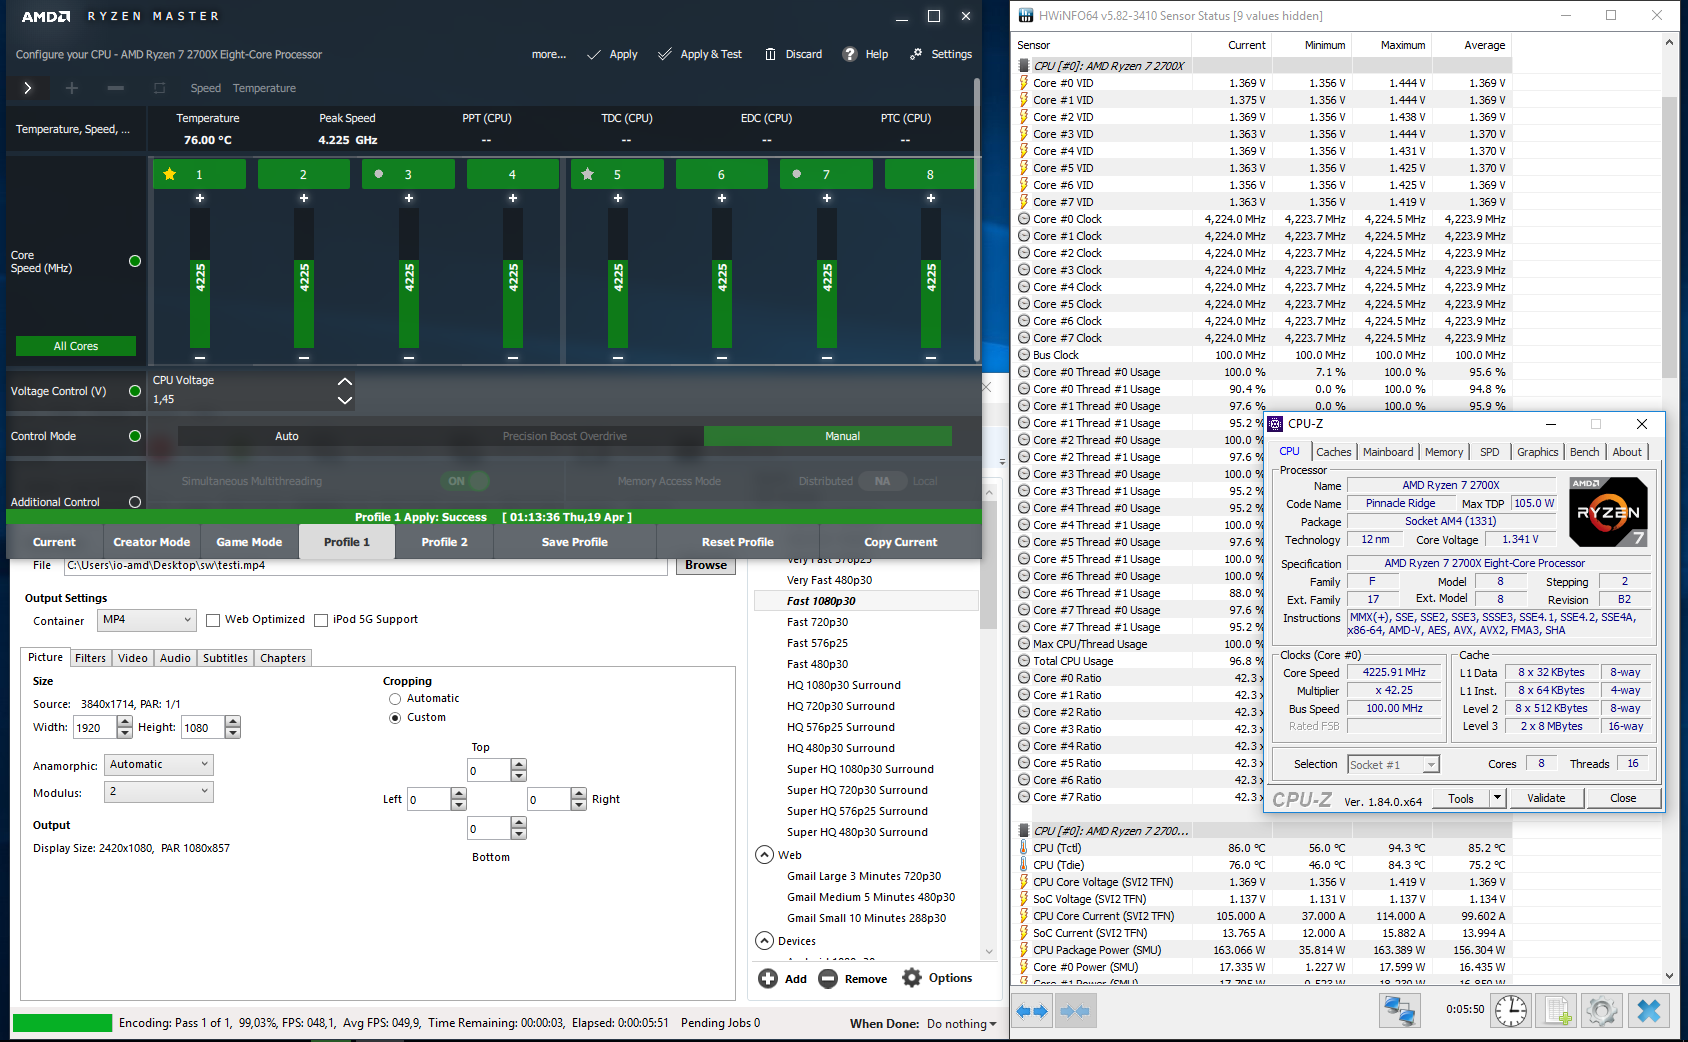Screen dimensions: 1688x1042
Task: Toggle the Control Mode circle
Action: click(x=135, y=436)
